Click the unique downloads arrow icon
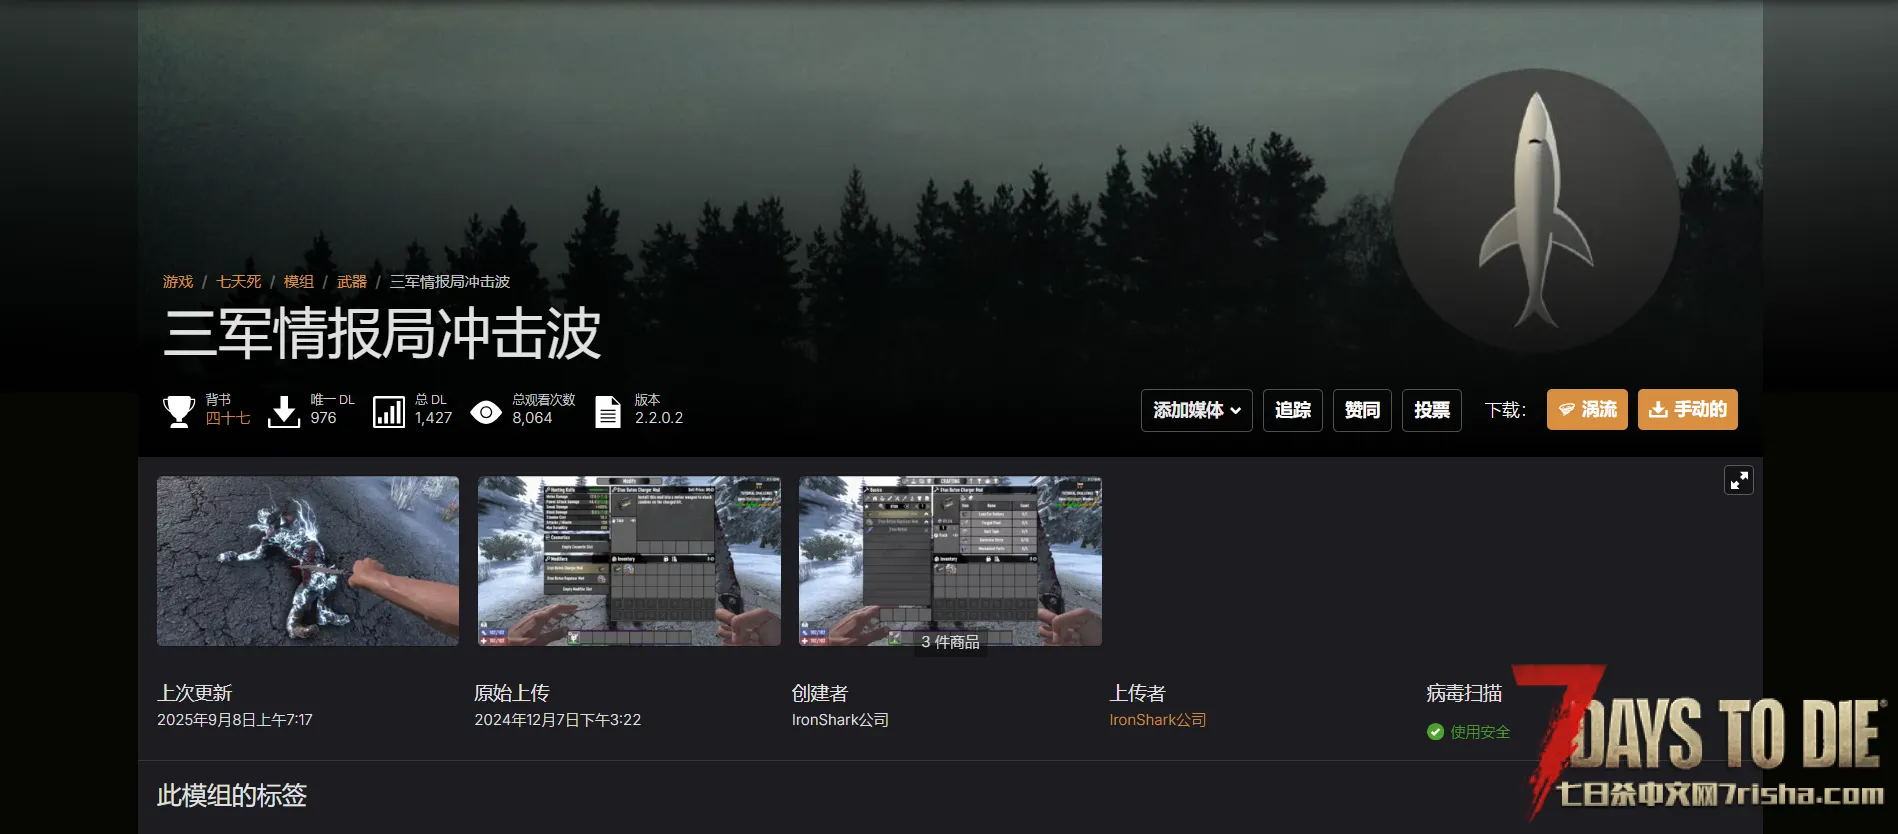 point(284,411)
